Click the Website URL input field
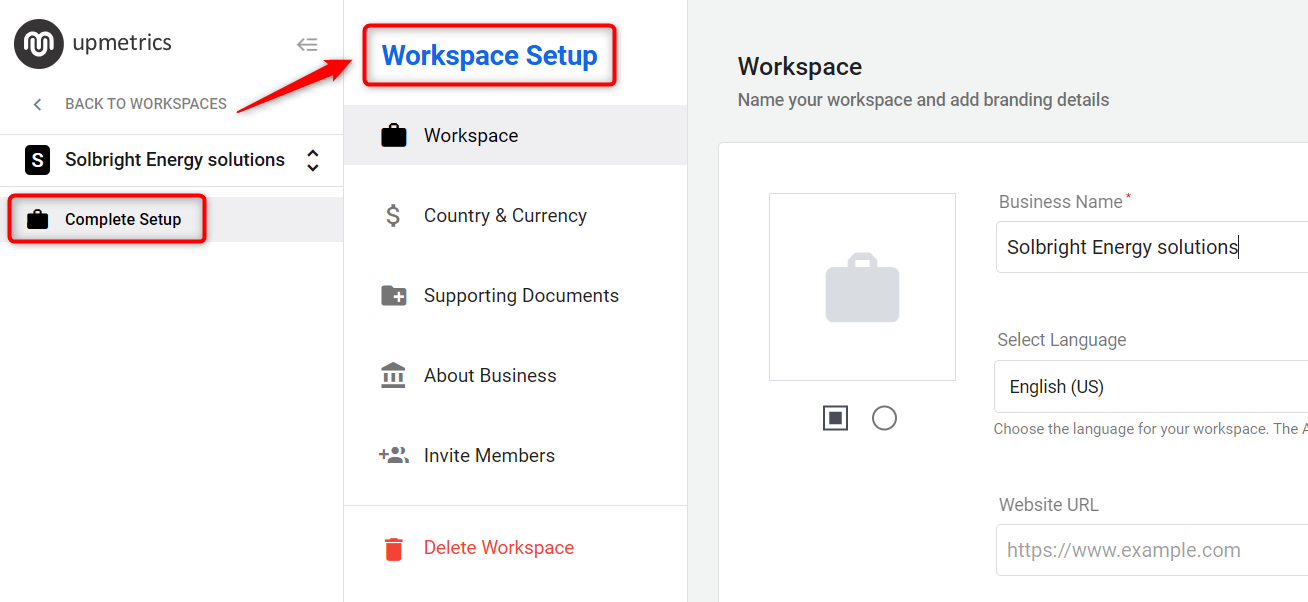 [x=1152, y=550]
